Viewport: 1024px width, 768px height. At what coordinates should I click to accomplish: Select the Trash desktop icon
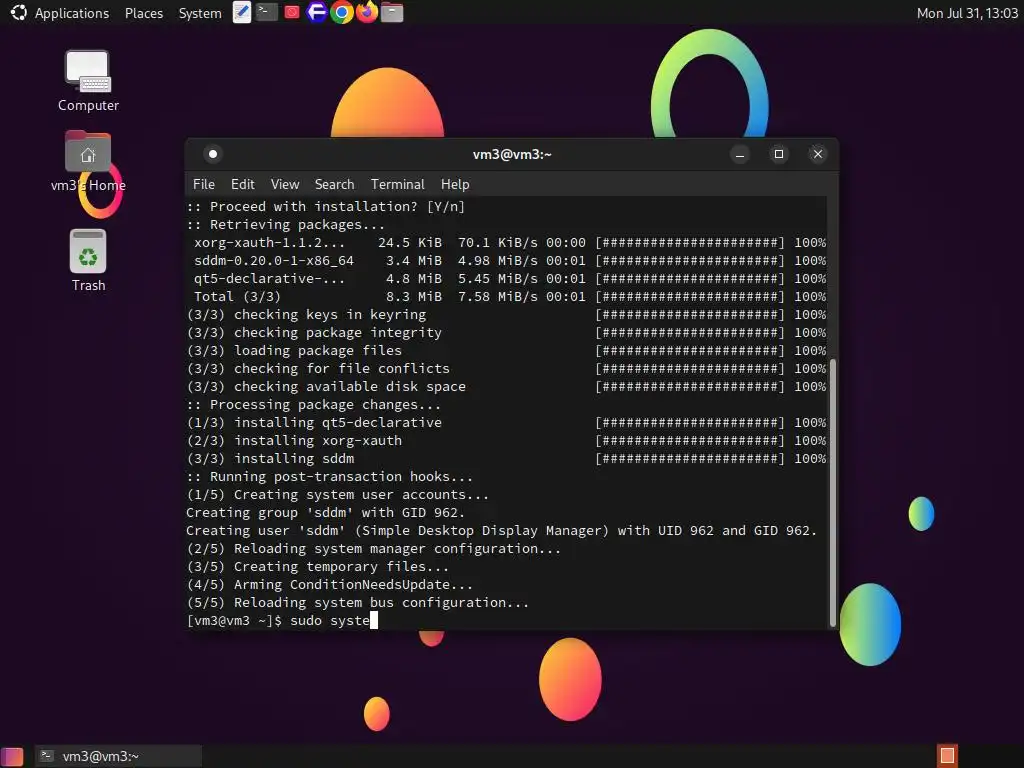[x=88, y=261]
